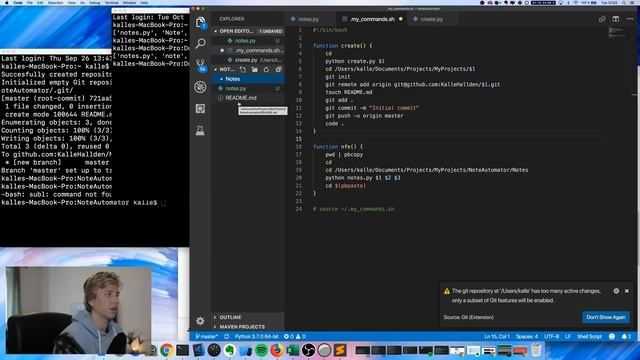The width and height of the screenshot is (640, 360).
Task: Open Firefox from the Dock
Action: (277, 350)
